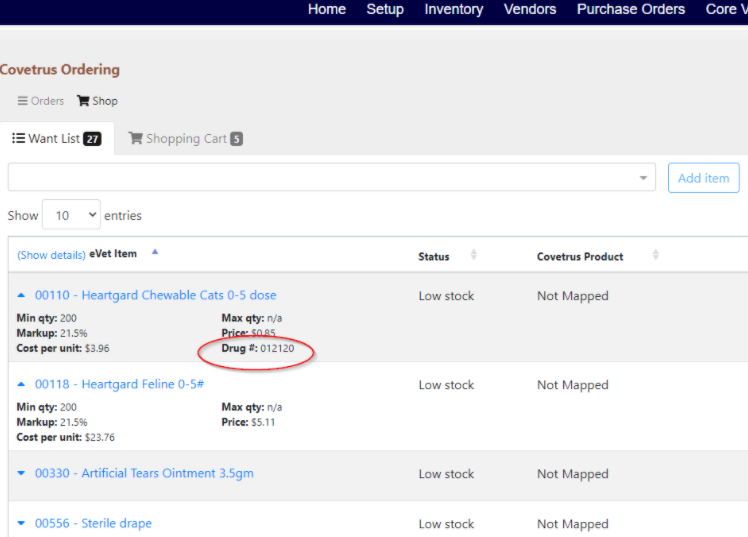Screen dimensions: 748x537
Task: Open 00330 Artificial Tears Ointment 3.5gm
Action: click(x=144, y=473)
